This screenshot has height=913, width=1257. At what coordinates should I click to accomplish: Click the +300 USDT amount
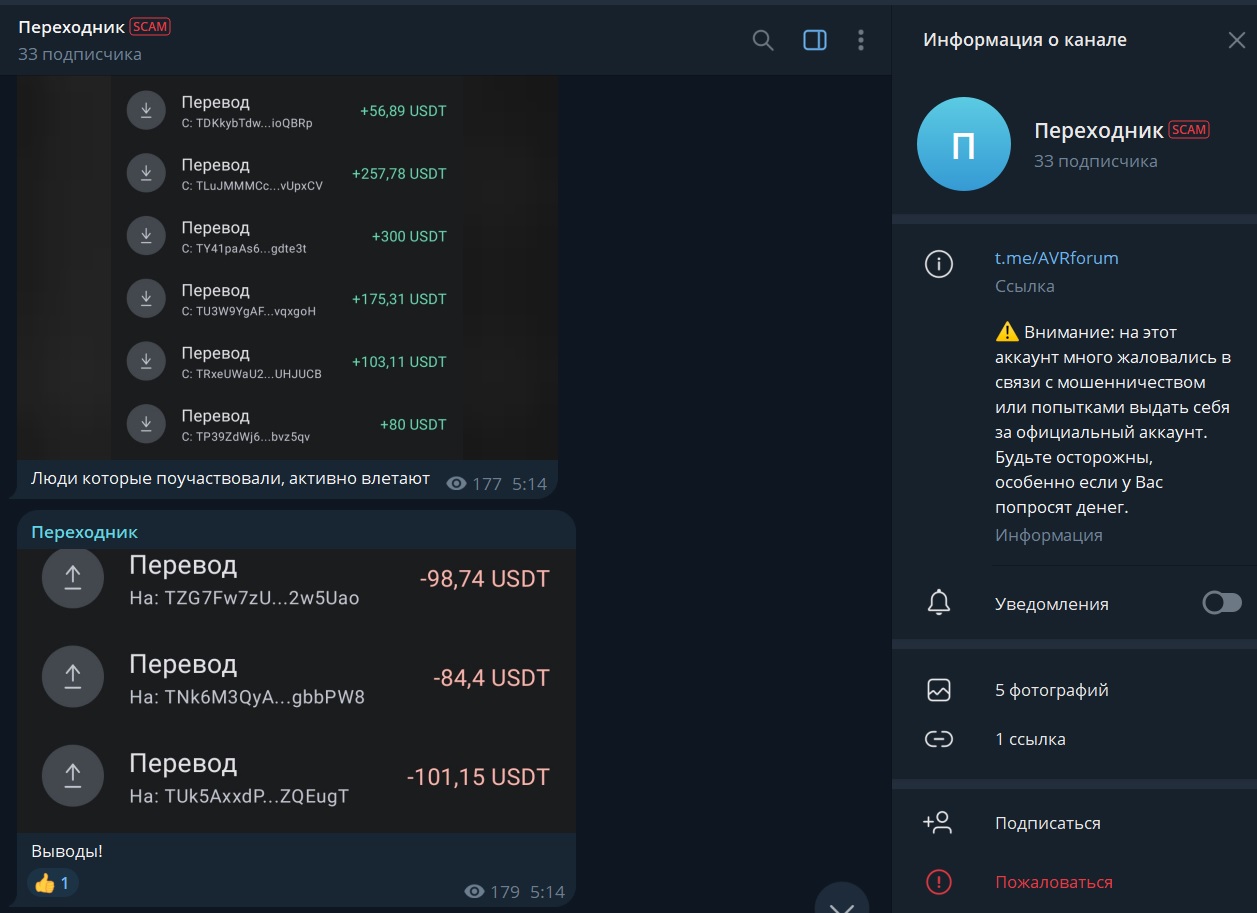tap(409, 237)
